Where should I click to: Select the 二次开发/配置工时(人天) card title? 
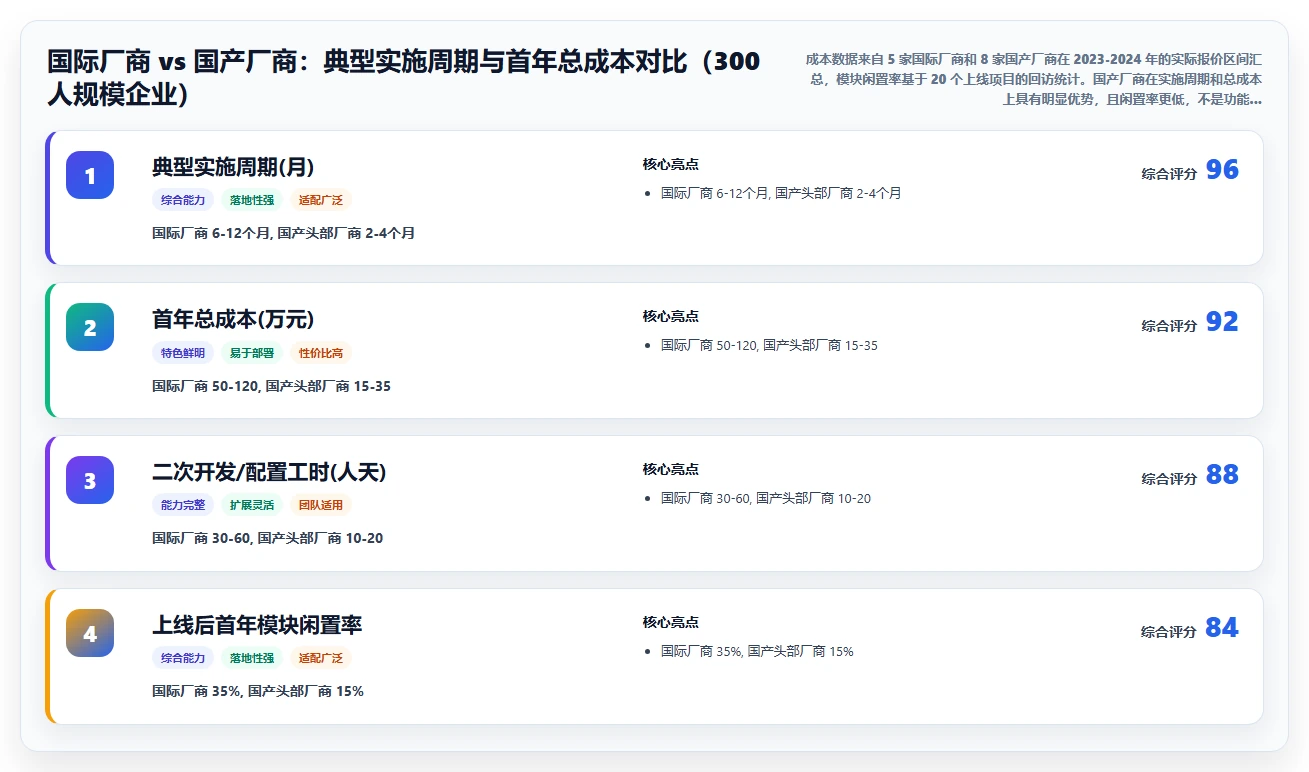[x=269, y=472]
